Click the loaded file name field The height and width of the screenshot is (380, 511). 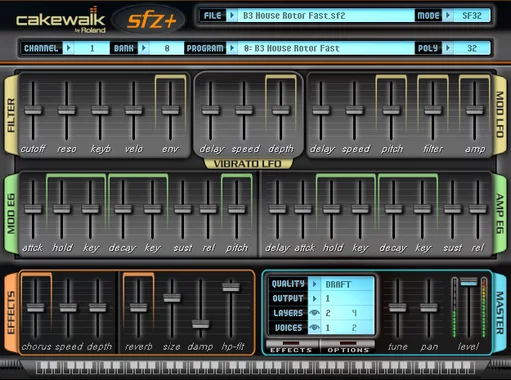[x=325, y=16]
